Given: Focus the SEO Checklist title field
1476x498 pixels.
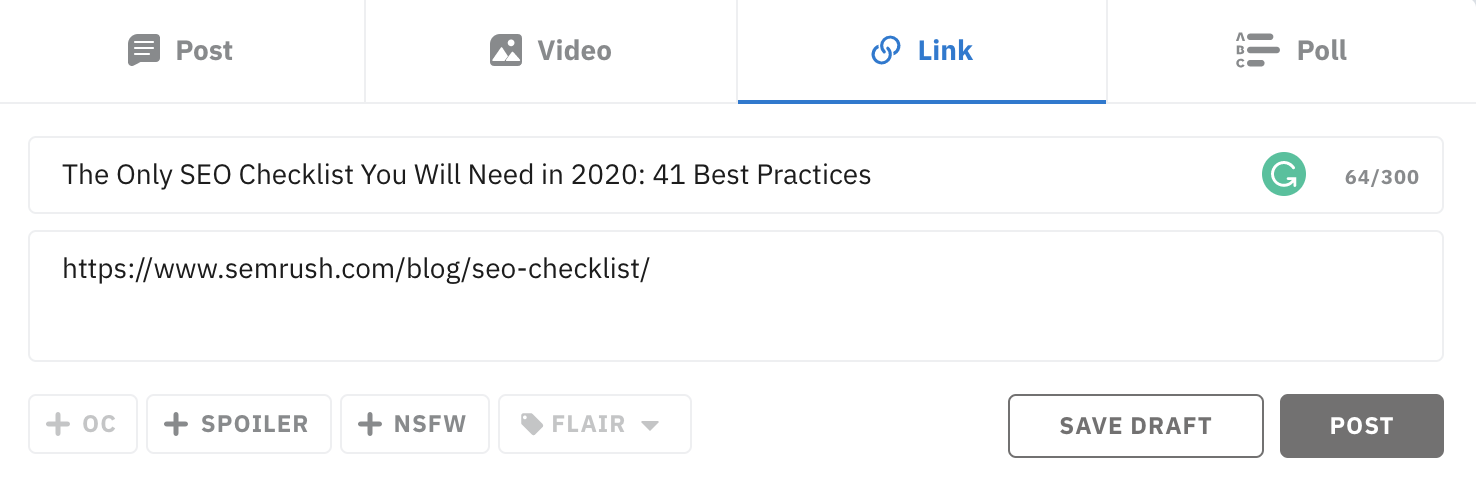Looking at the screenshot, I should [736, 175].
